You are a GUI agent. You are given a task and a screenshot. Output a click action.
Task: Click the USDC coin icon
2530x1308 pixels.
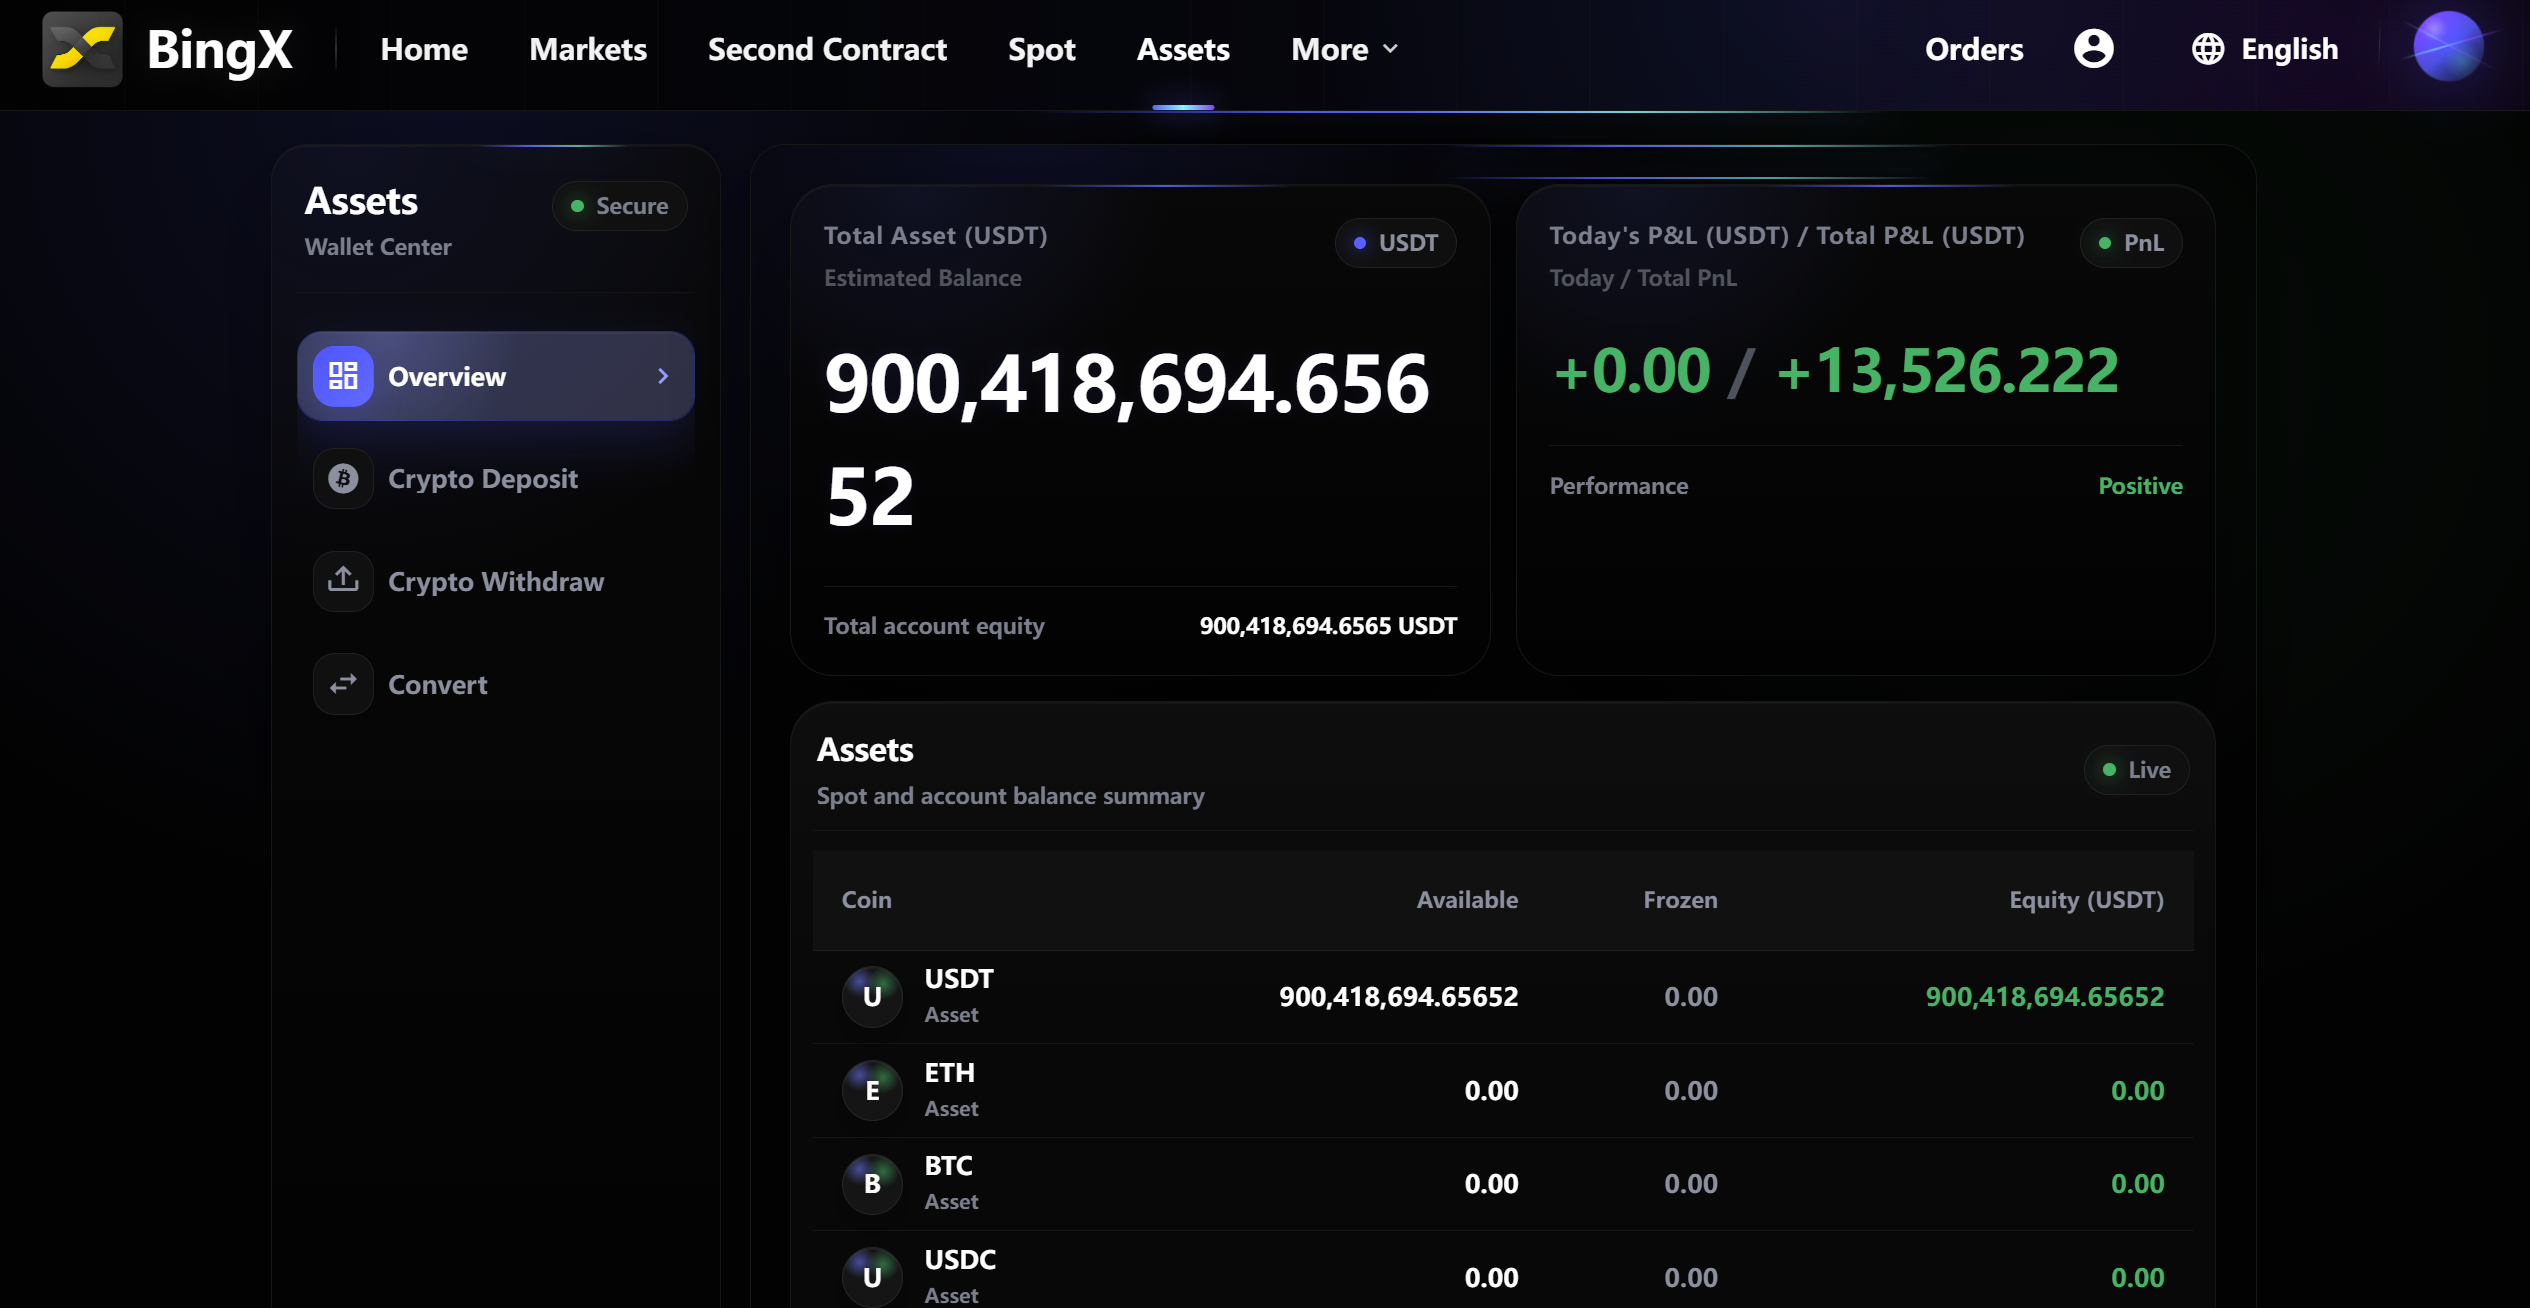coord(872,1277)
